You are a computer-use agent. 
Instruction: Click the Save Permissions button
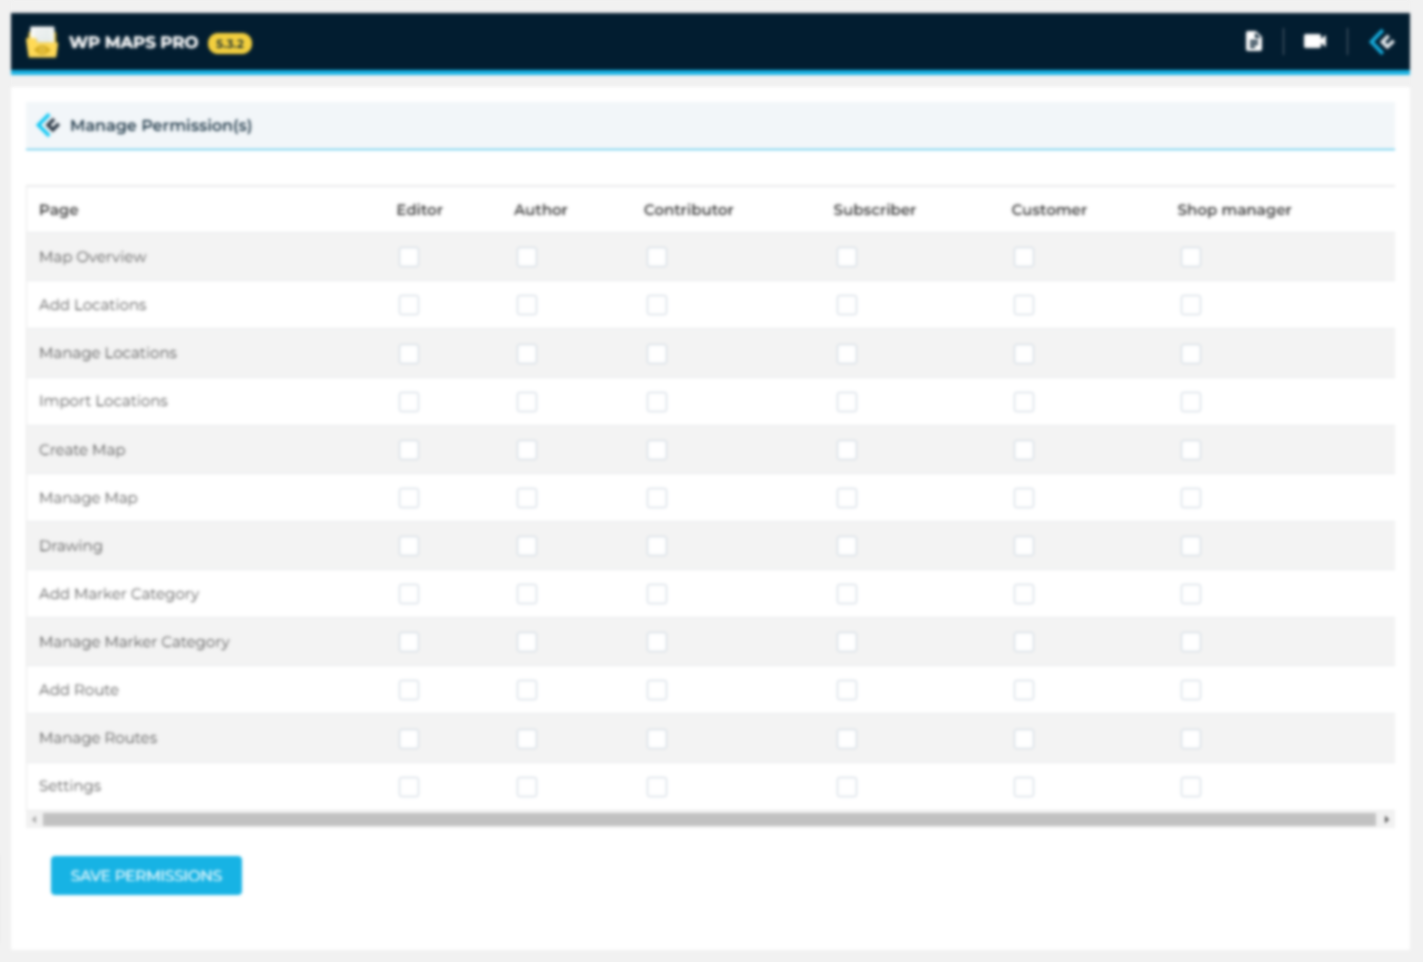(146, 875)
